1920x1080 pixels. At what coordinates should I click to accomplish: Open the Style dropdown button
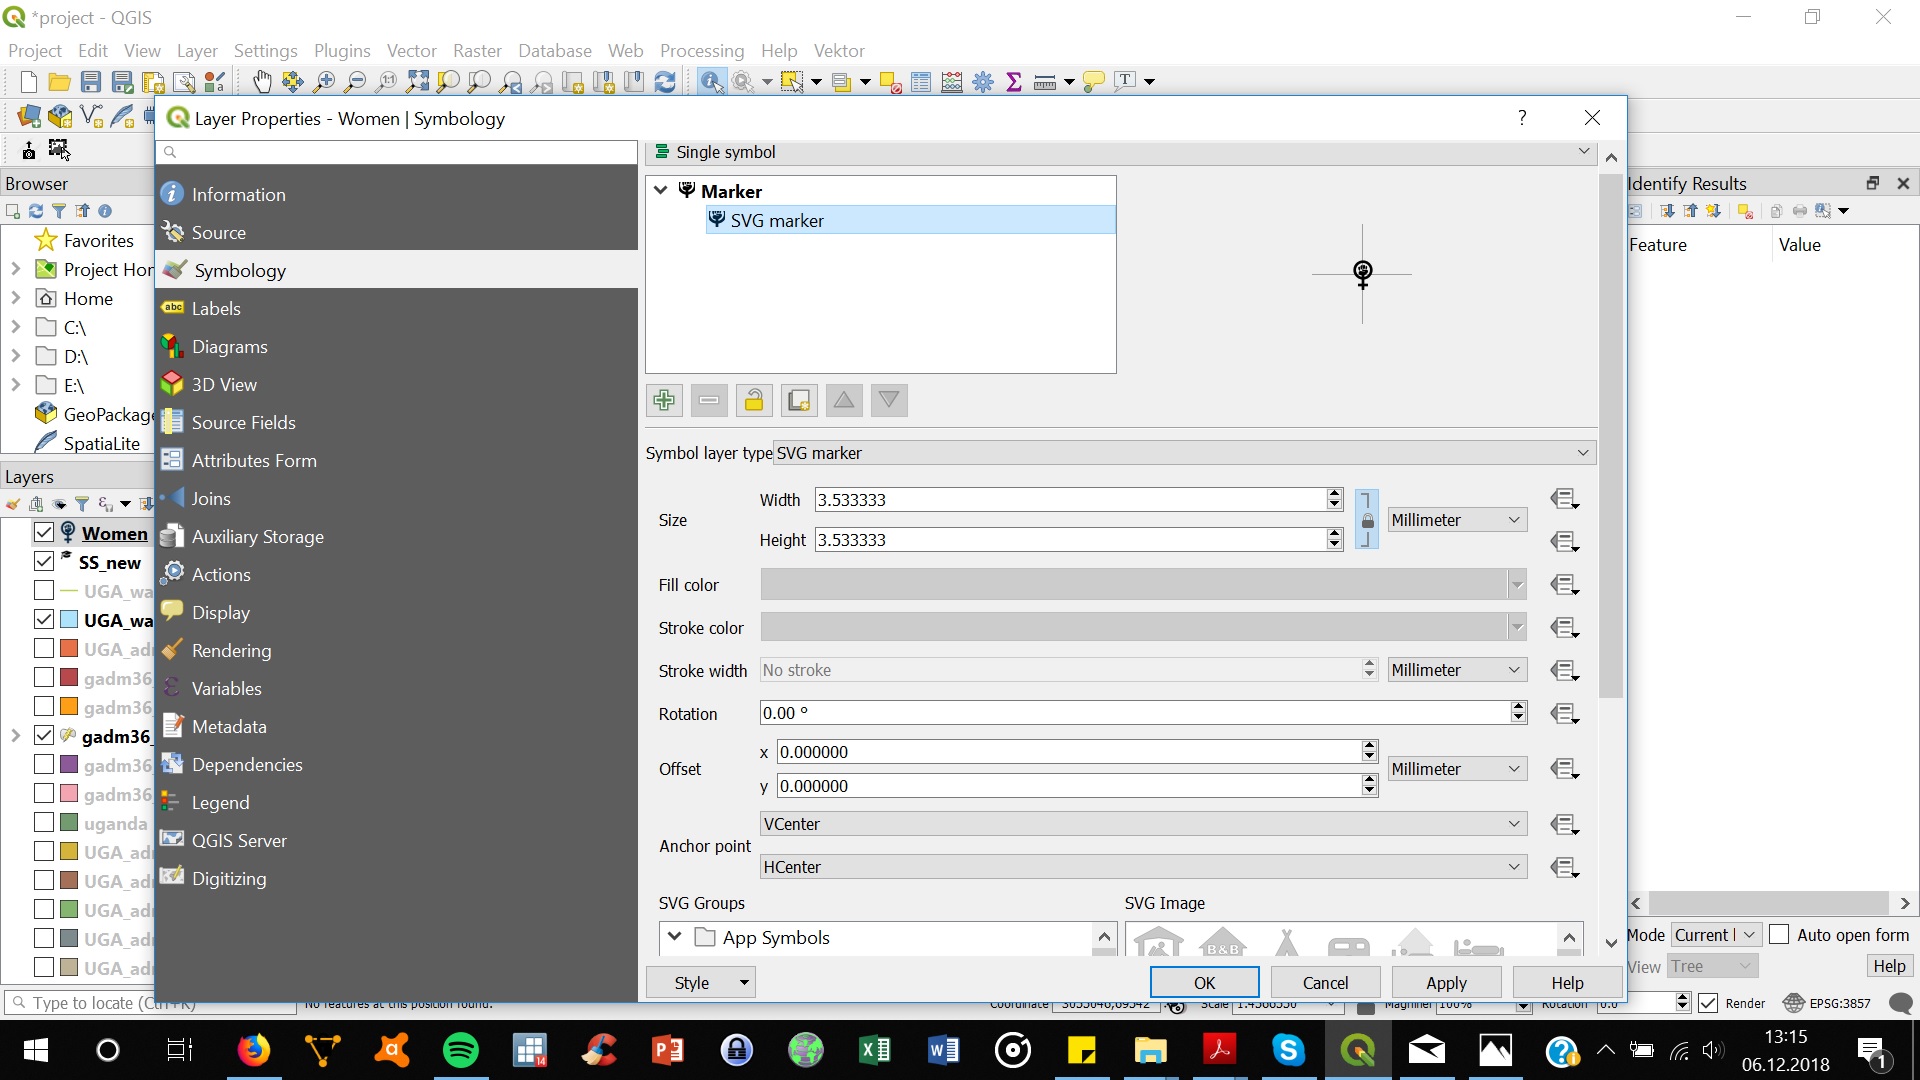[700, 983]
